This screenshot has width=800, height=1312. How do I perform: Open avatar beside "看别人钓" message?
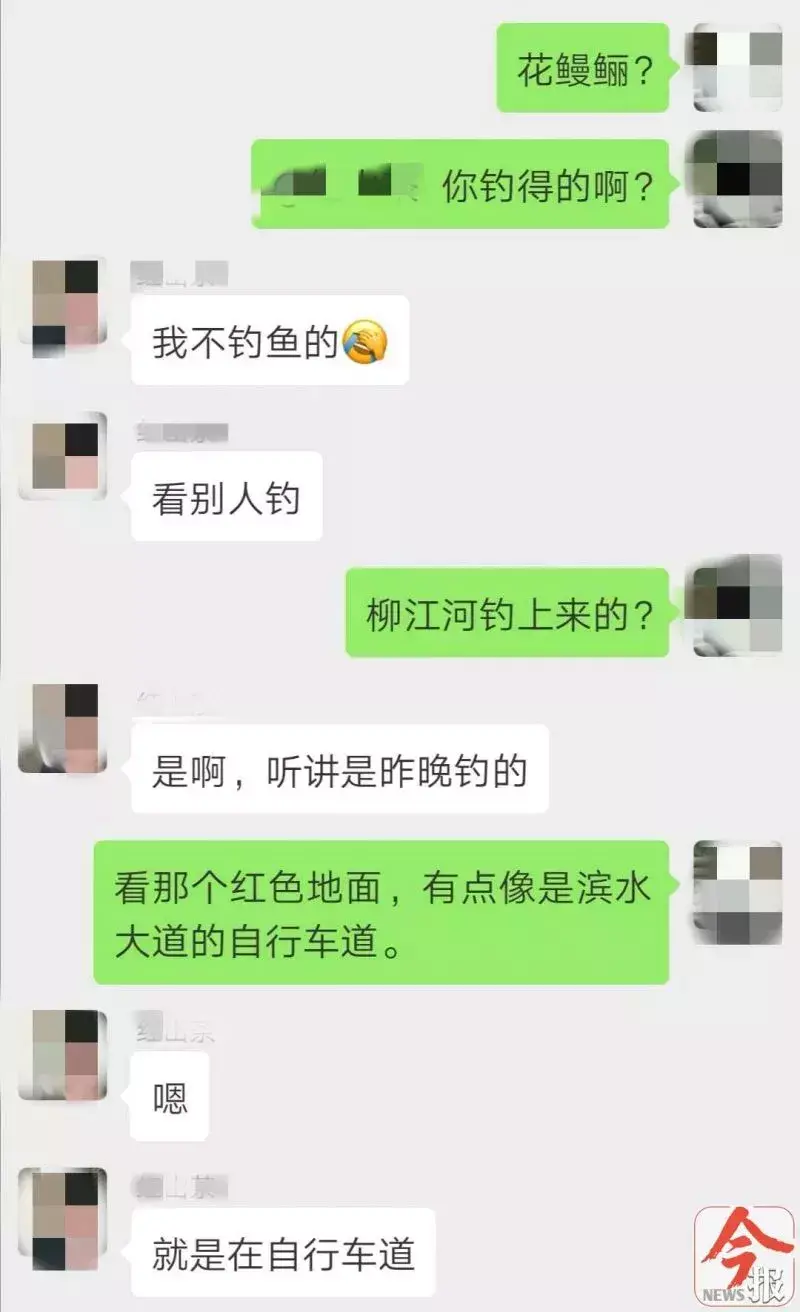click(x=63, y=456)
